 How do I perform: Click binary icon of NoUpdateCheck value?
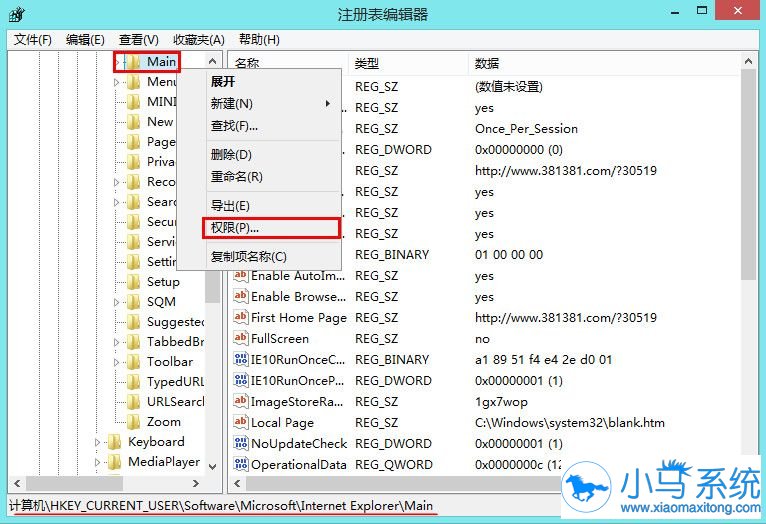click(x=240, y=444)
